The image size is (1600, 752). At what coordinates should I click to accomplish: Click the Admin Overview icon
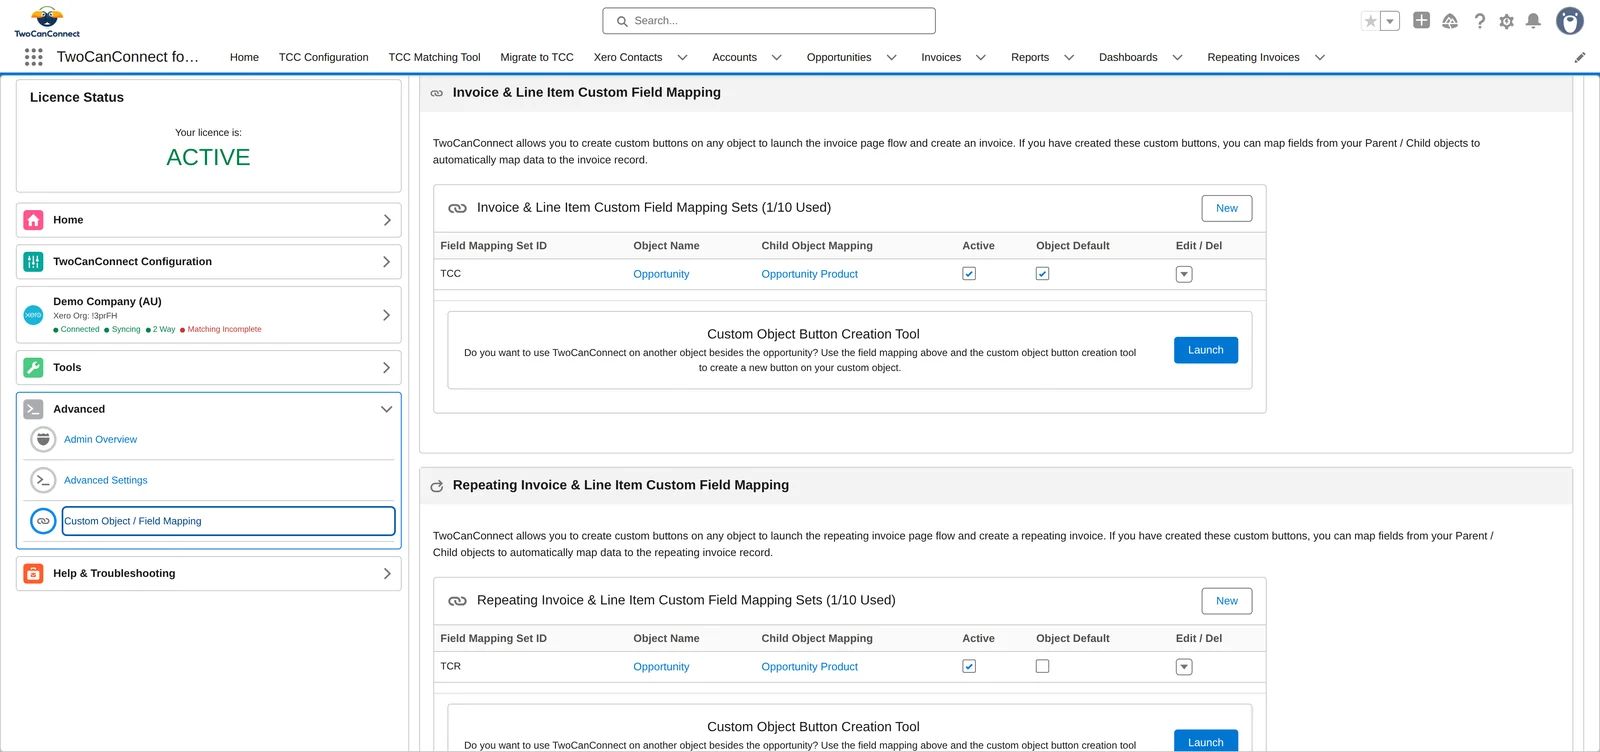tap(43, 439)
